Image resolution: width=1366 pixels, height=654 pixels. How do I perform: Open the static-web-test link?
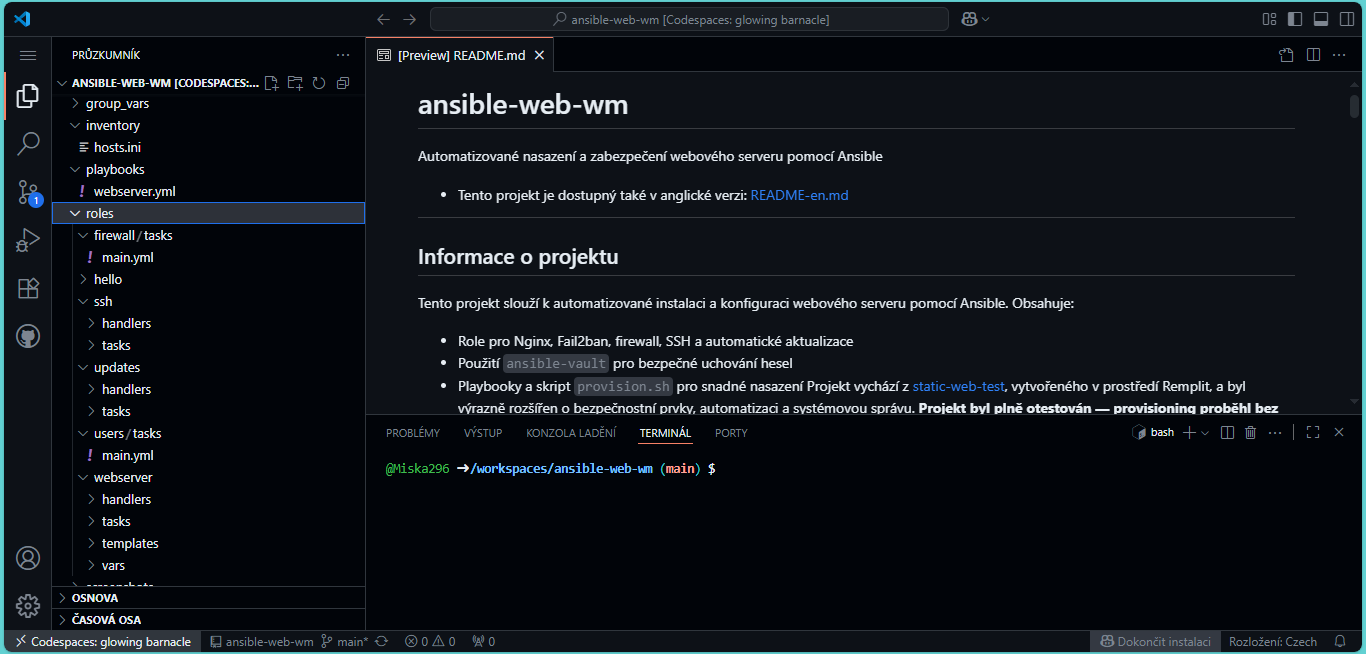coord(958,386)
